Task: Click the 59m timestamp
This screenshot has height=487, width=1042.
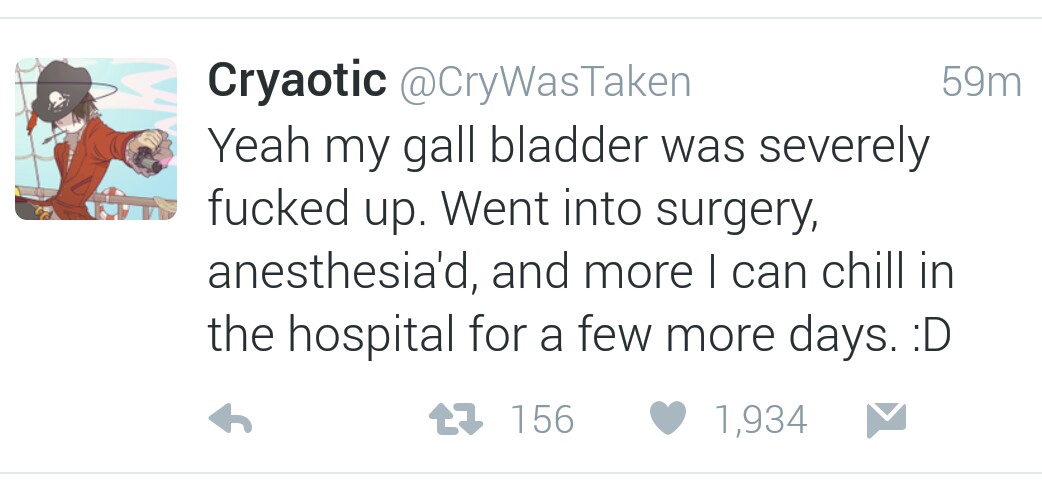Action: click(982, 82)
